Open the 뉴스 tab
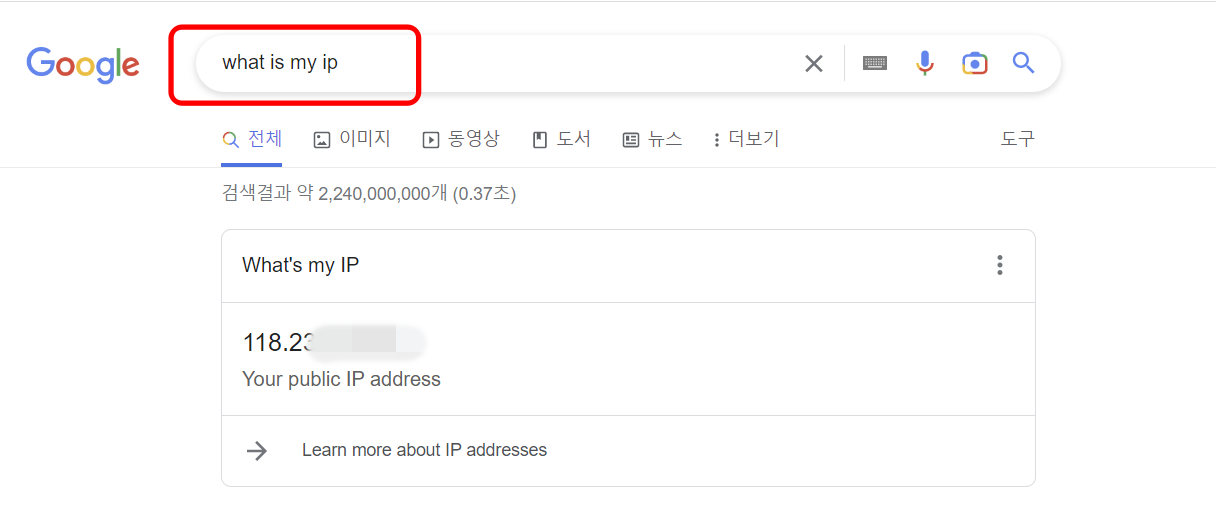Image resolution: width=1216 pixels, height=530 pixels. (x=652, y=139)
